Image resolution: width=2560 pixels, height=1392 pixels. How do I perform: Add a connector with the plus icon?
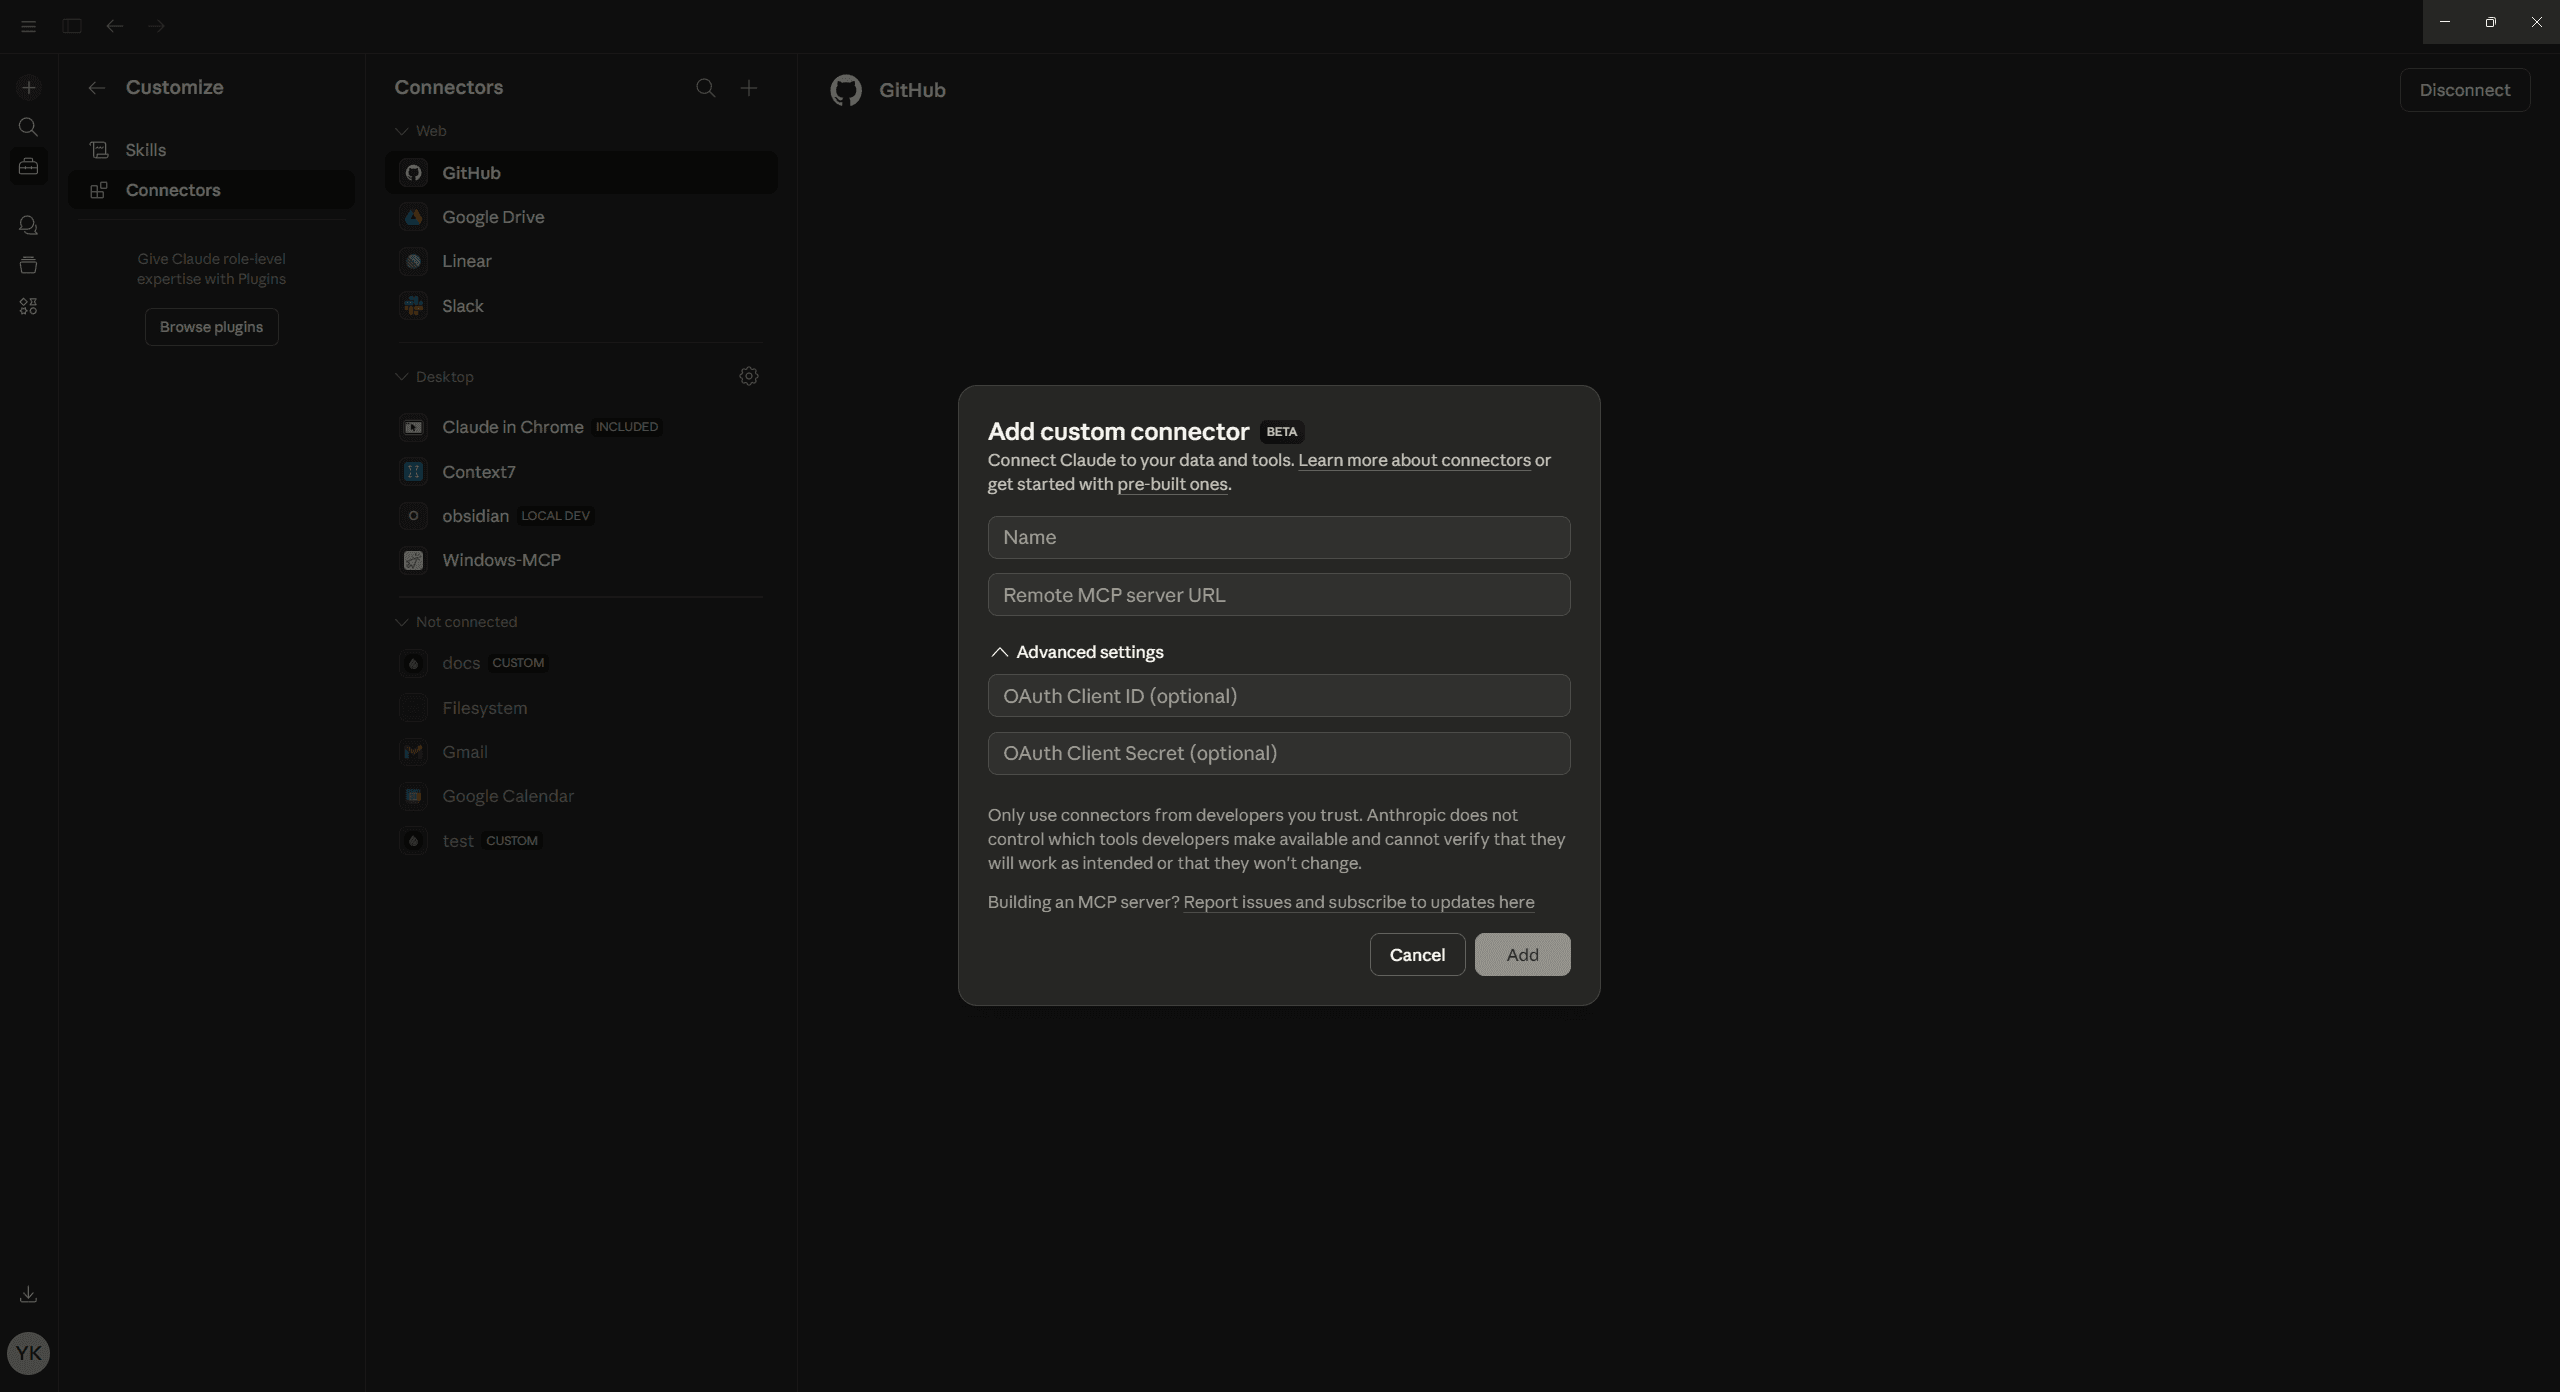[x=749, y=88]
